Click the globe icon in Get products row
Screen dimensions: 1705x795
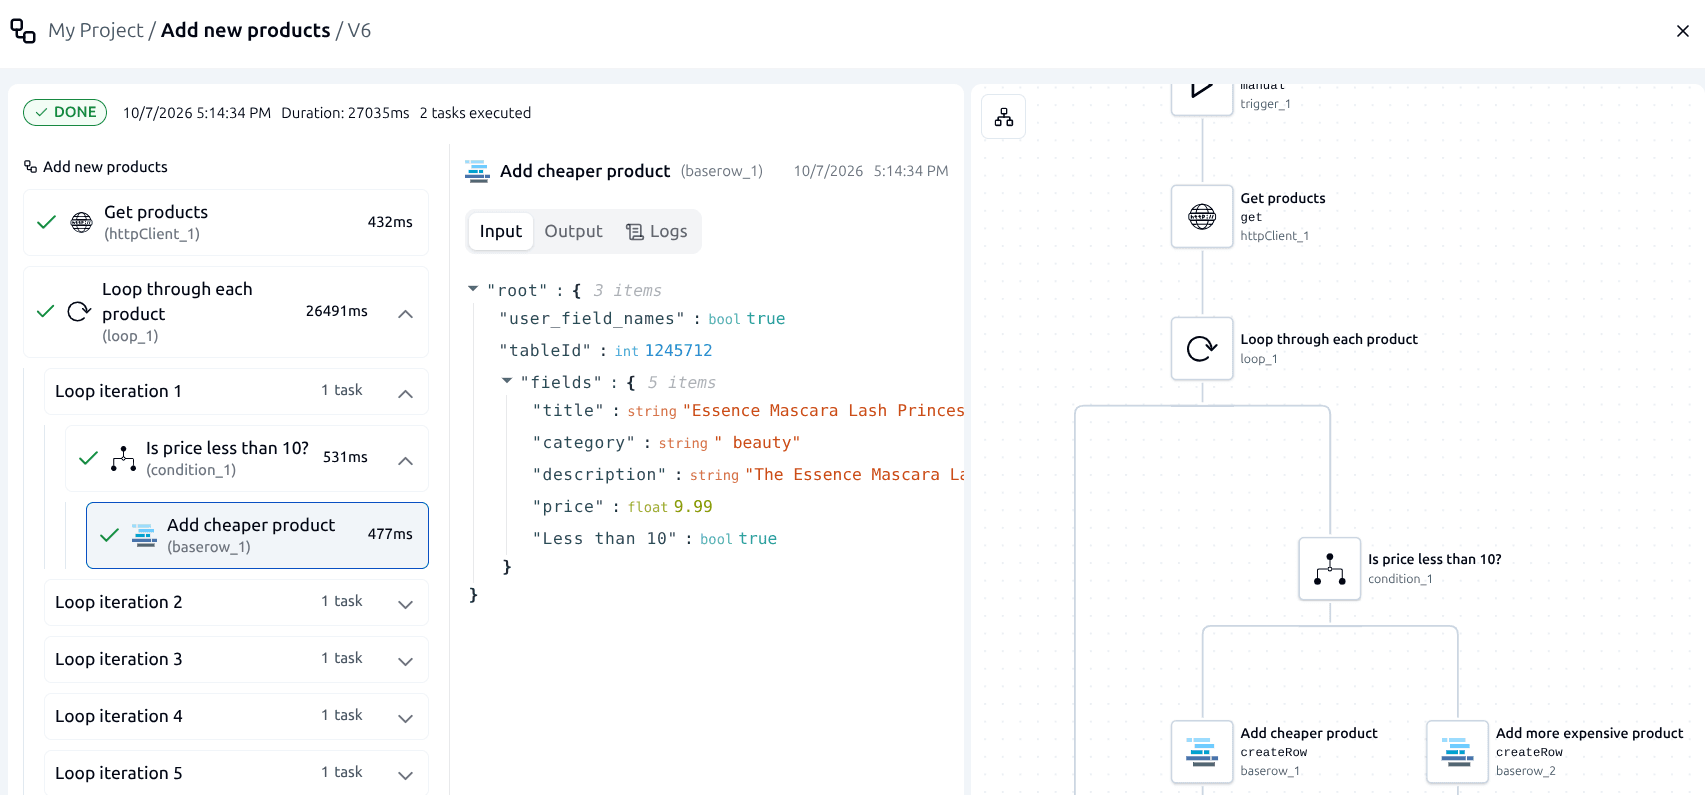pos(82,222)
